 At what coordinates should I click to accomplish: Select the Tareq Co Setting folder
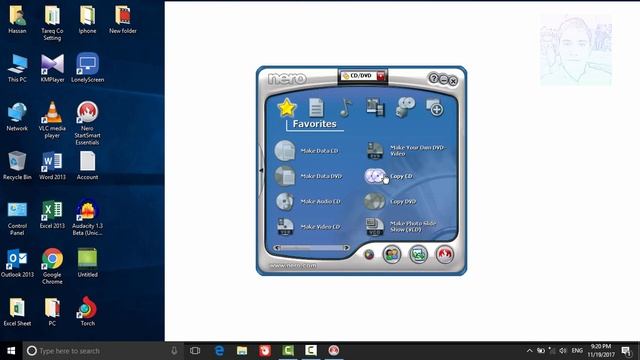(x=52, y=23)
